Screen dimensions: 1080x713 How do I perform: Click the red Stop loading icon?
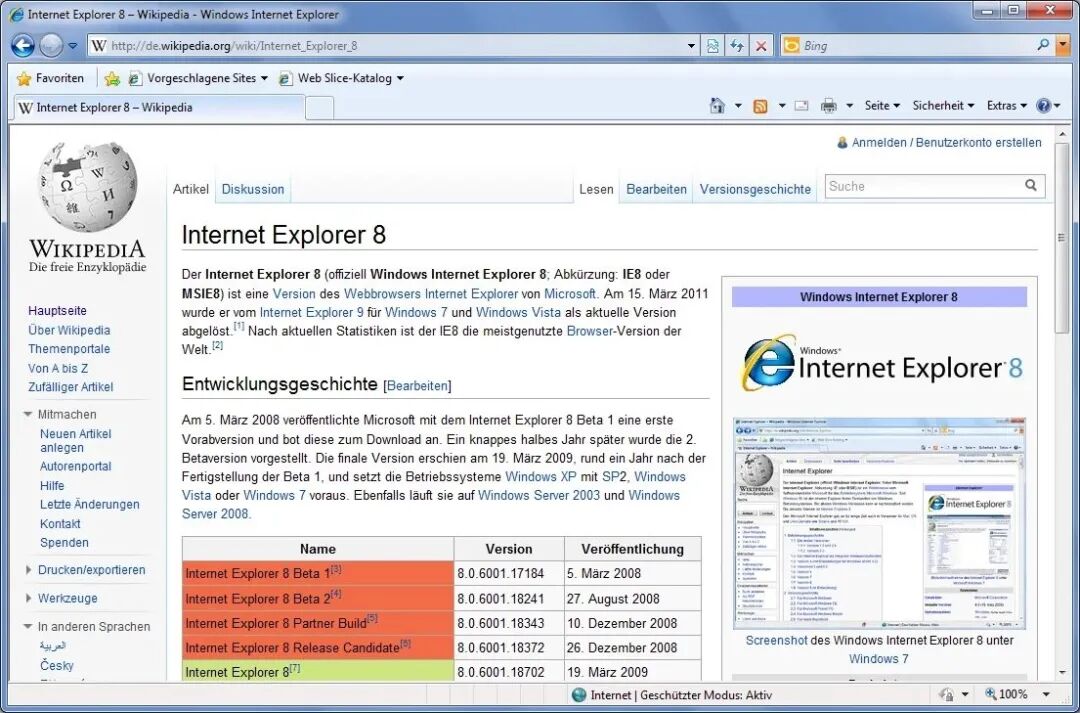pos(761,46)
